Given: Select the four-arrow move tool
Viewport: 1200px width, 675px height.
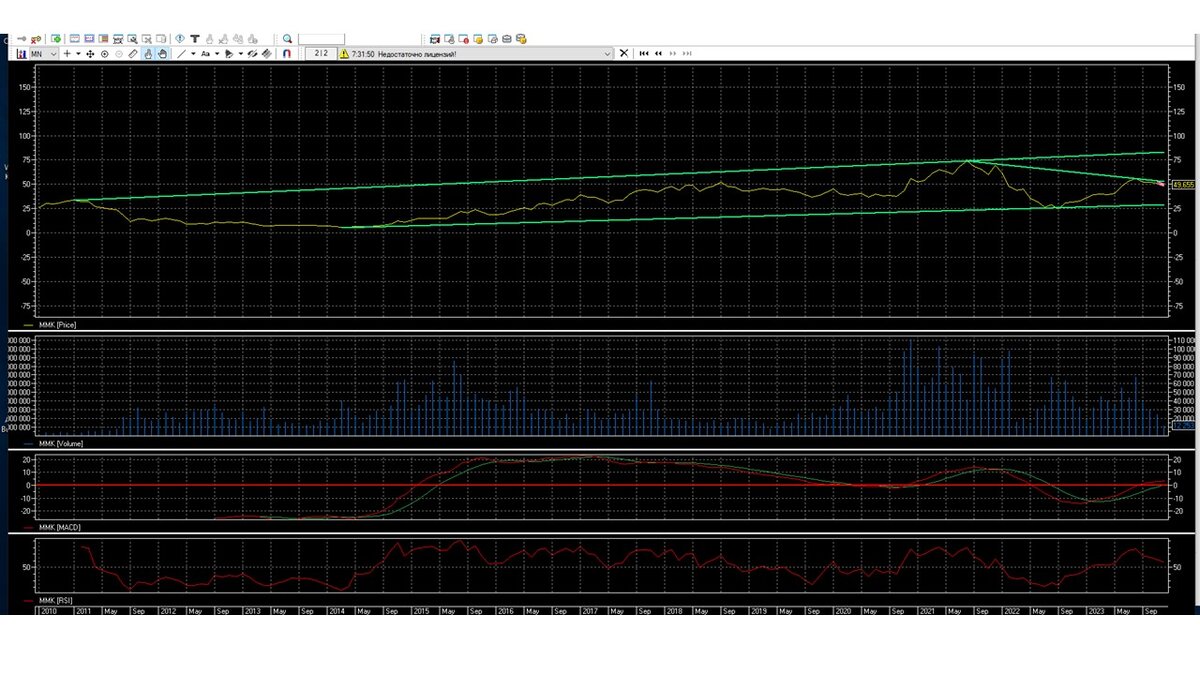Looking at the screenshot, I should pos(90,53).
